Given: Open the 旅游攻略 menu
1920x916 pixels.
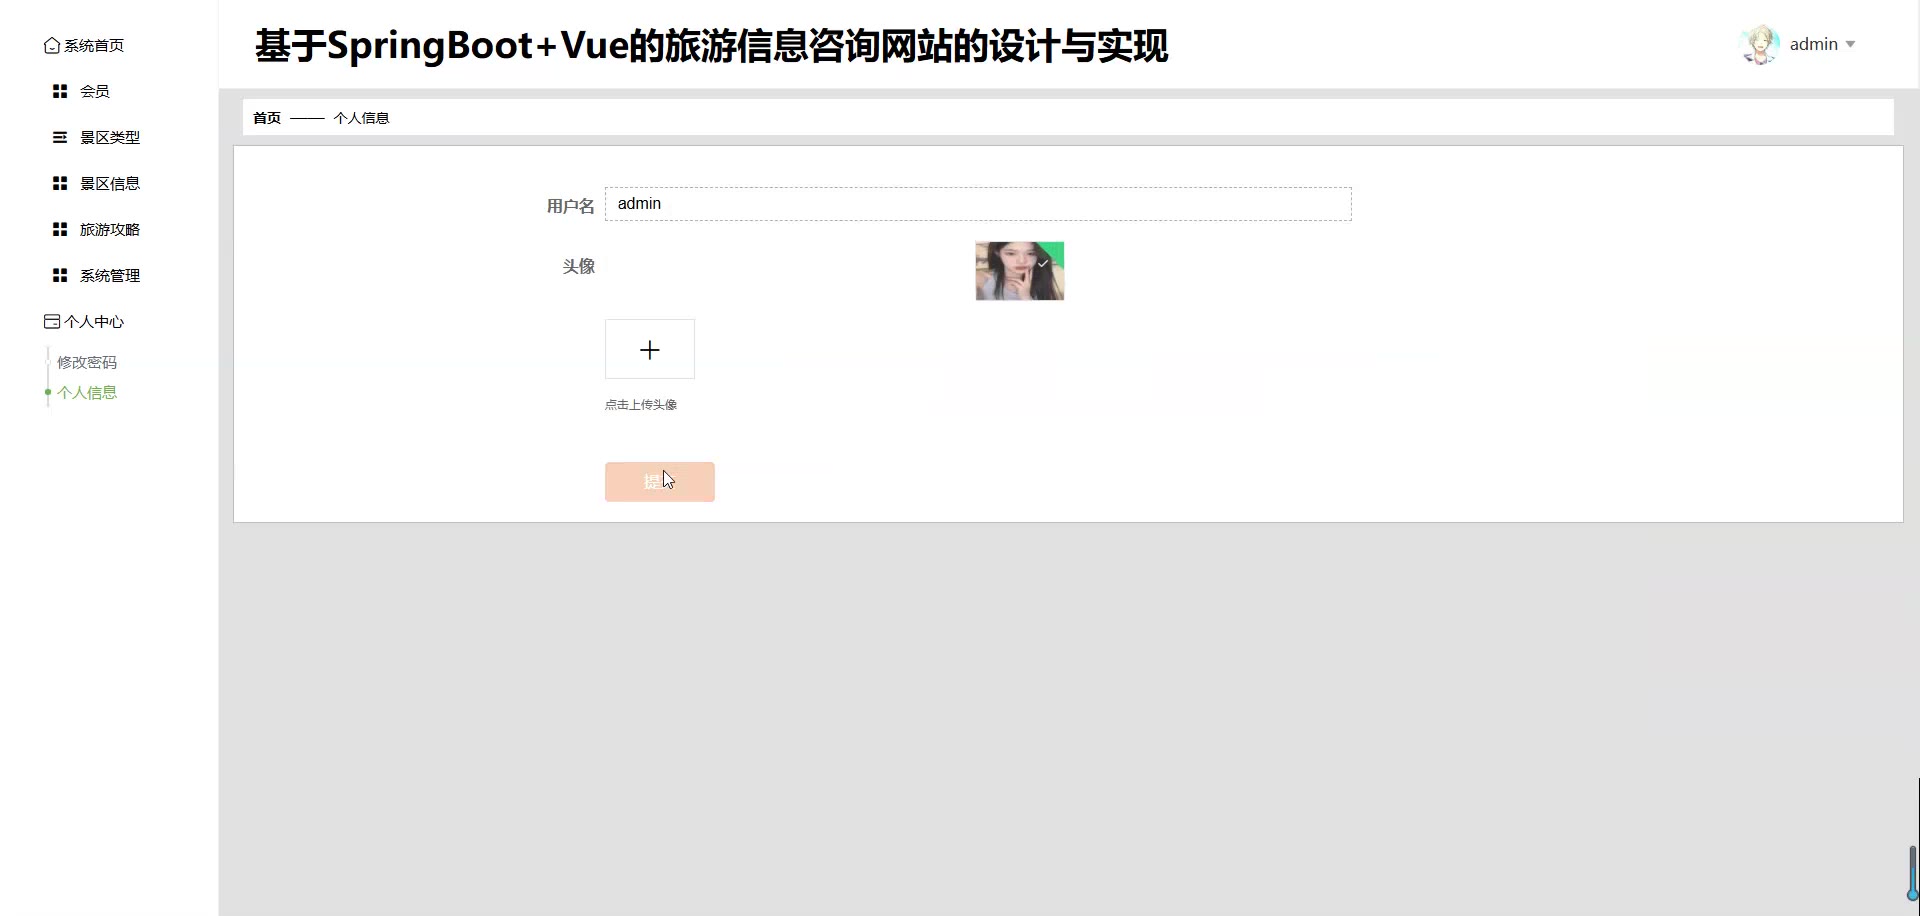Looking at the screenshot, I should (x=110, y=229).
